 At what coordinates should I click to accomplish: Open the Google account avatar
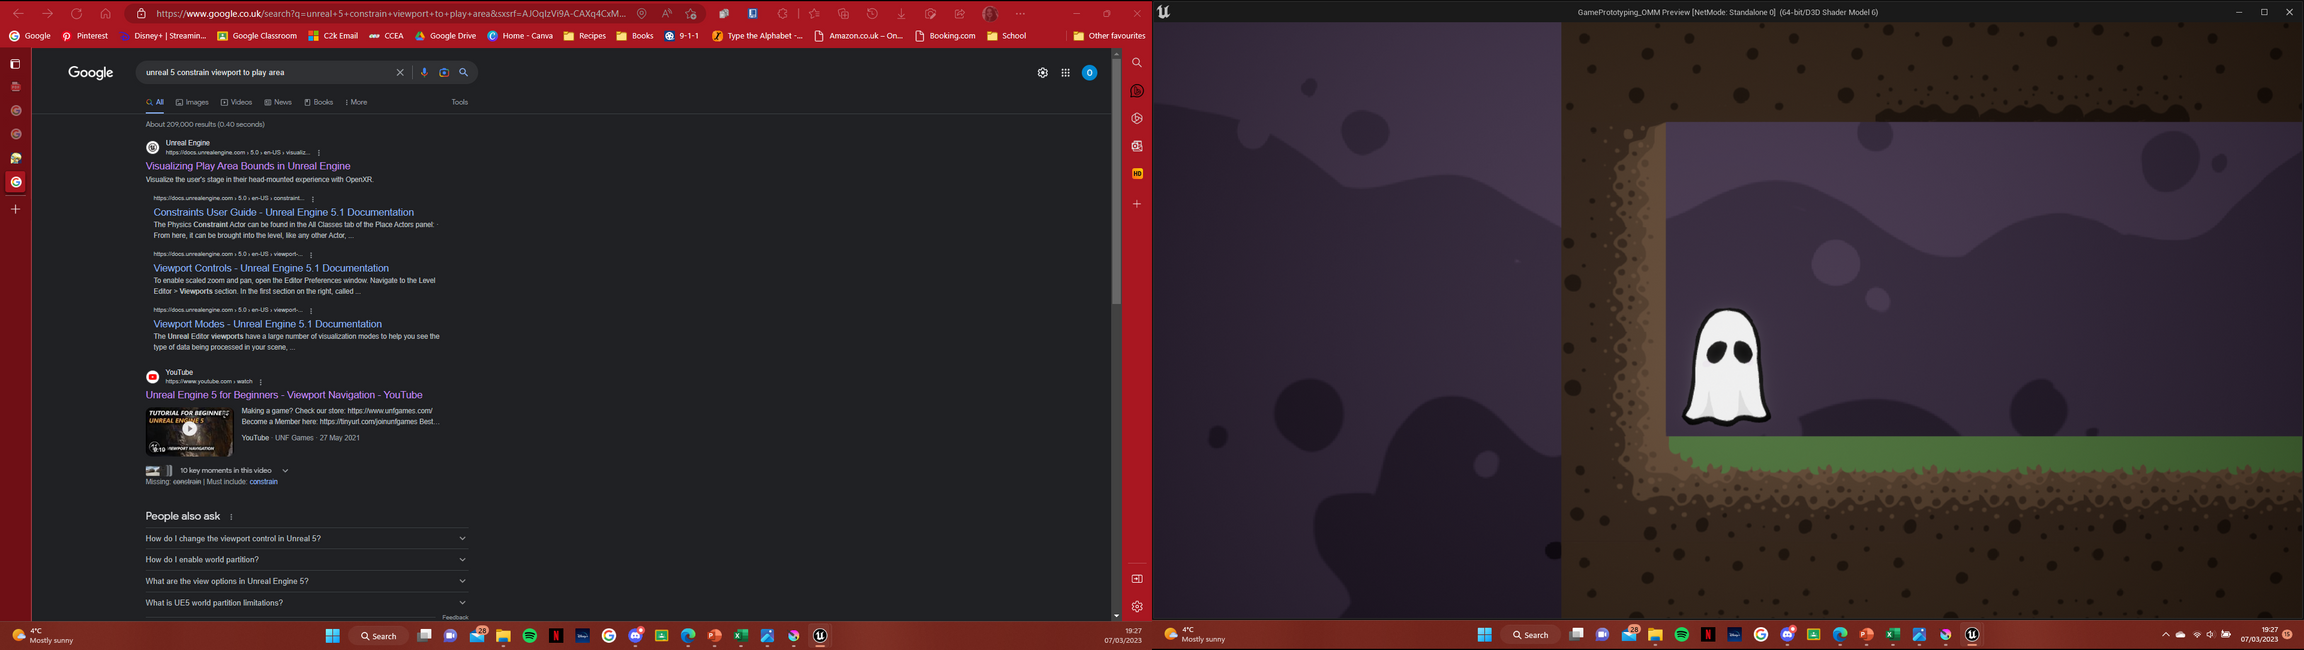tap(1090, 73)
